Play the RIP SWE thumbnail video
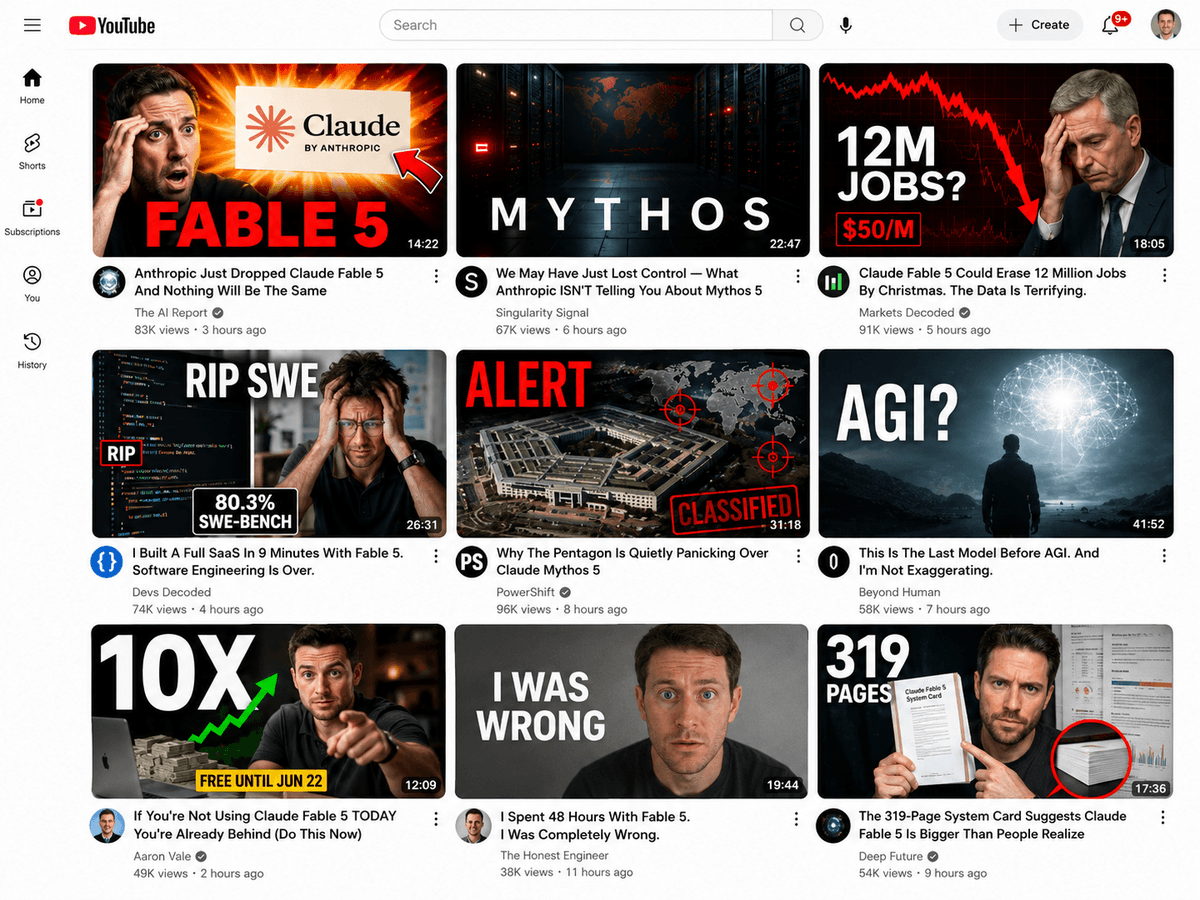 pyautogui.click(x=269, y=443)
